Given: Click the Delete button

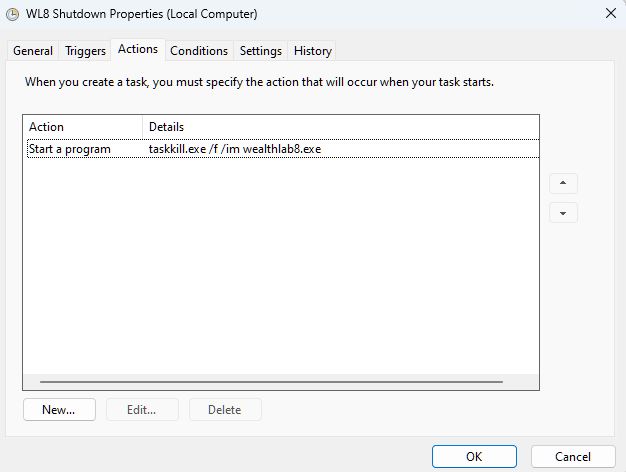Looking at the screenshot, I should pyautogui.click(x=224, y=409).
